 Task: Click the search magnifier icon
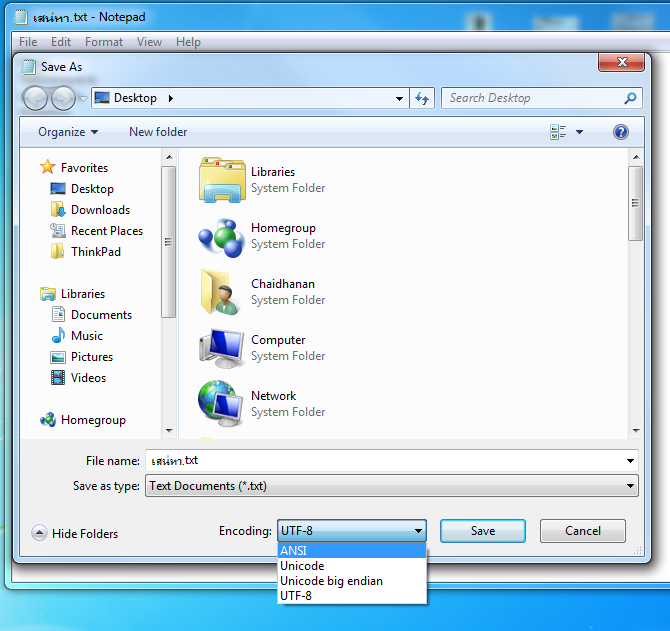pyautogui.click(x=630, y=98)
